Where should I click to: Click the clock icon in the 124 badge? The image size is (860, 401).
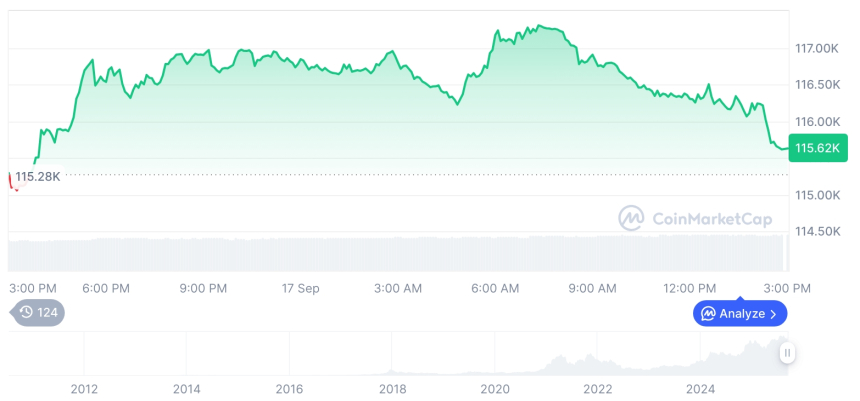(x=26, y=312)
